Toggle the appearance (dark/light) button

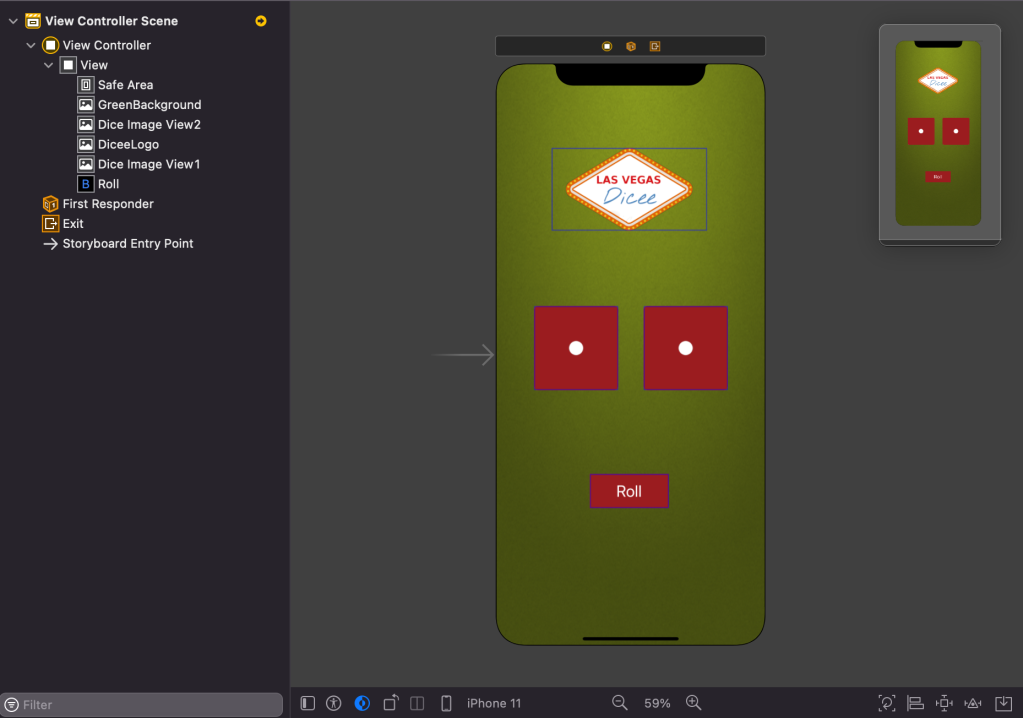(362, 703)
